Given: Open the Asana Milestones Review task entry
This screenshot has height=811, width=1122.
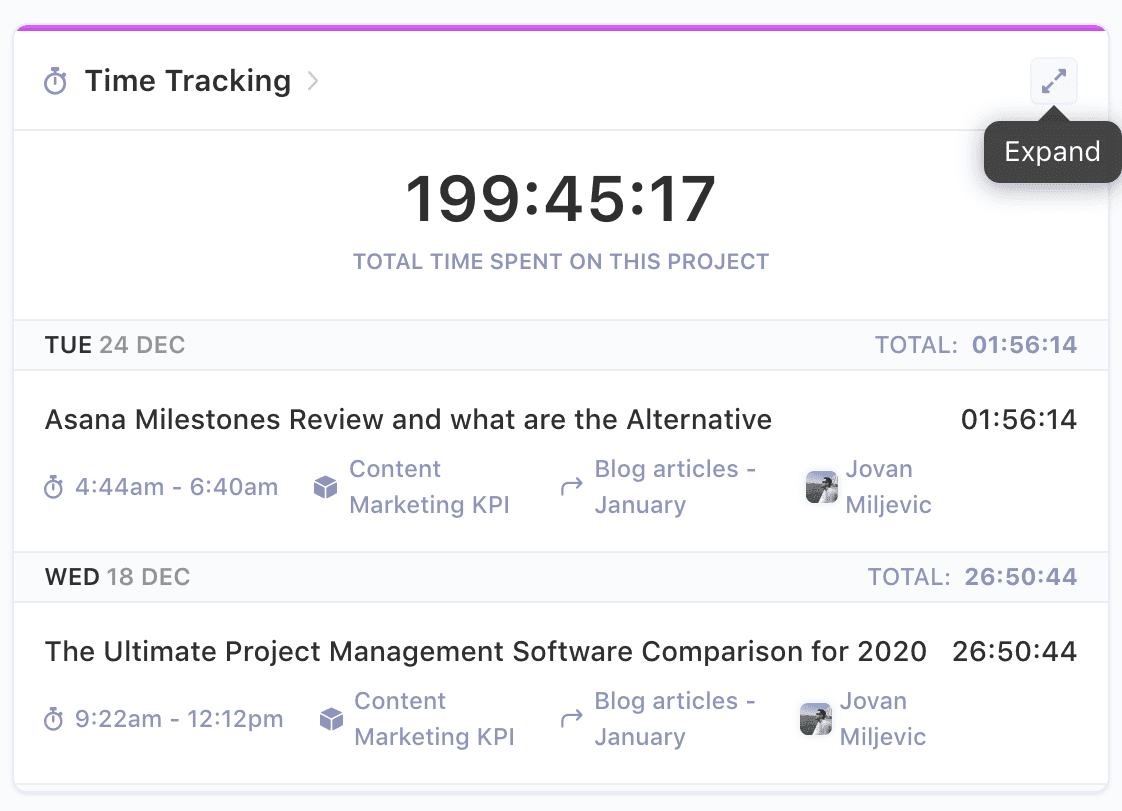Looking at the screenshot, I should (x=407, y=419).
